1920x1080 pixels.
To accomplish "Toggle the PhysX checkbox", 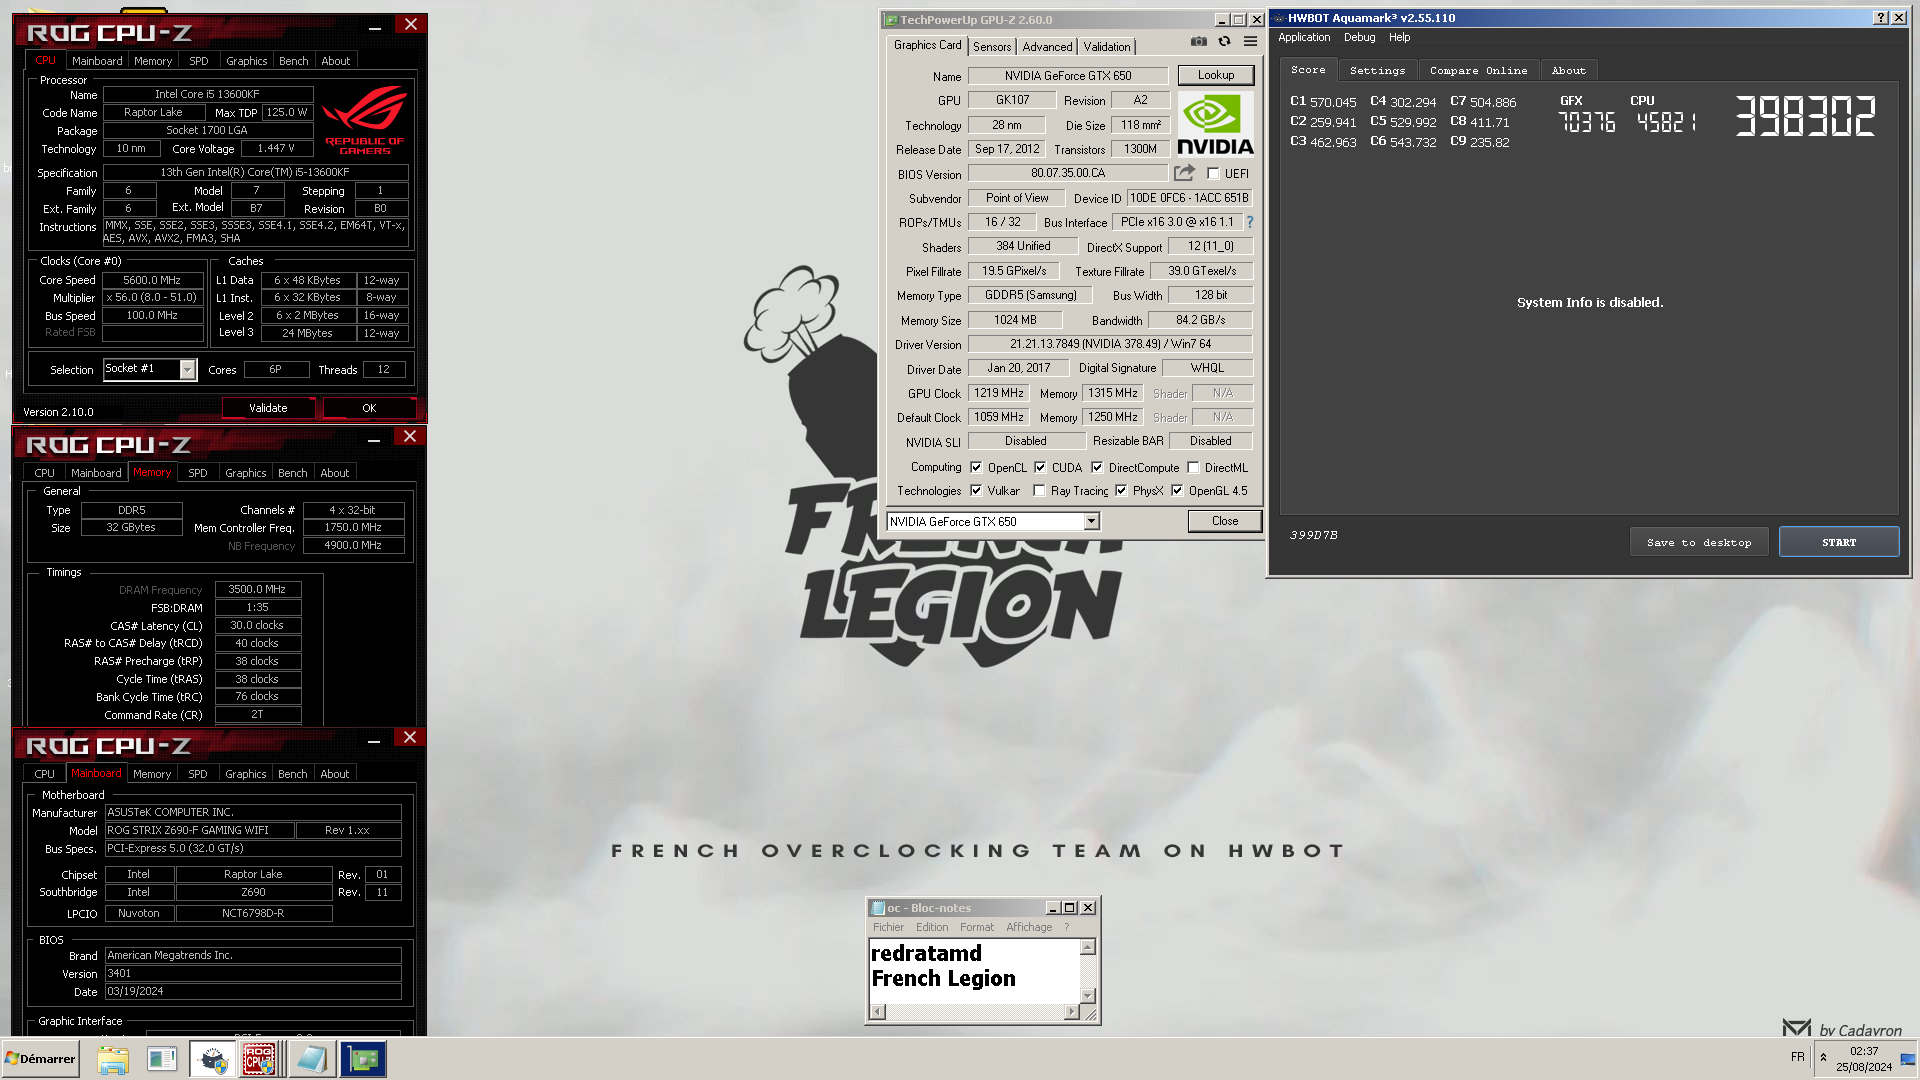I will (1121, 490).
